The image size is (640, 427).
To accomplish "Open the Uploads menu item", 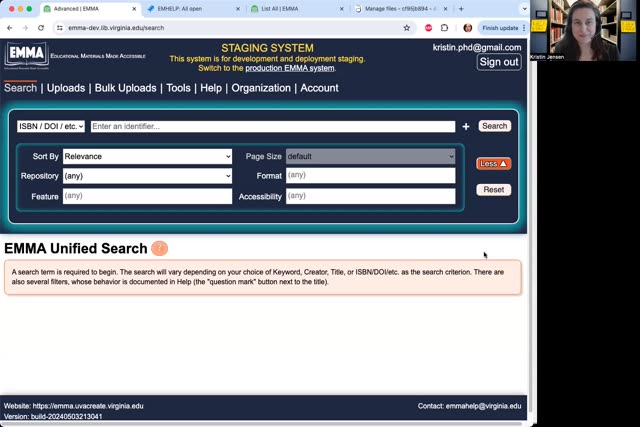I will pos(66,88).
